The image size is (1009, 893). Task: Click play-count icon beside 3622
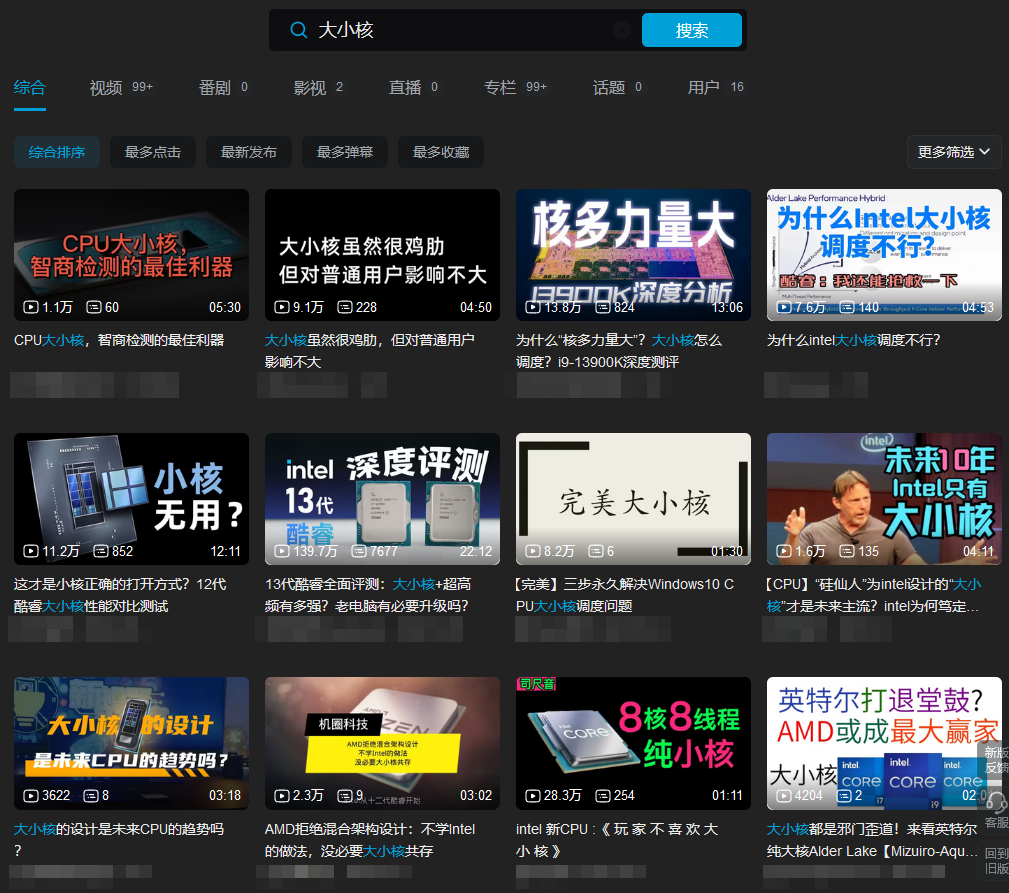(x=31, y=795)
